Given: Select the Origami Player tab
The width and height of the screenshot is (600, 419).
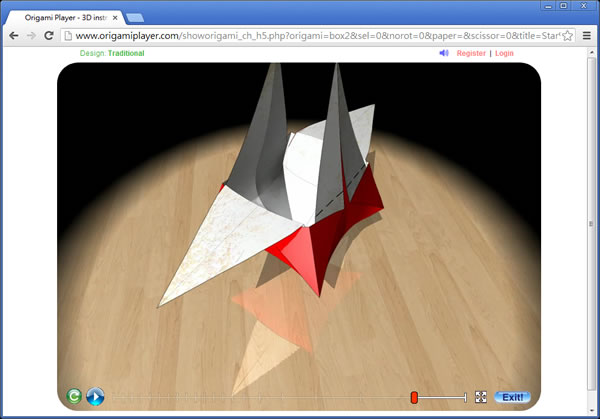Looking at the screenshot, I should 66,18.
